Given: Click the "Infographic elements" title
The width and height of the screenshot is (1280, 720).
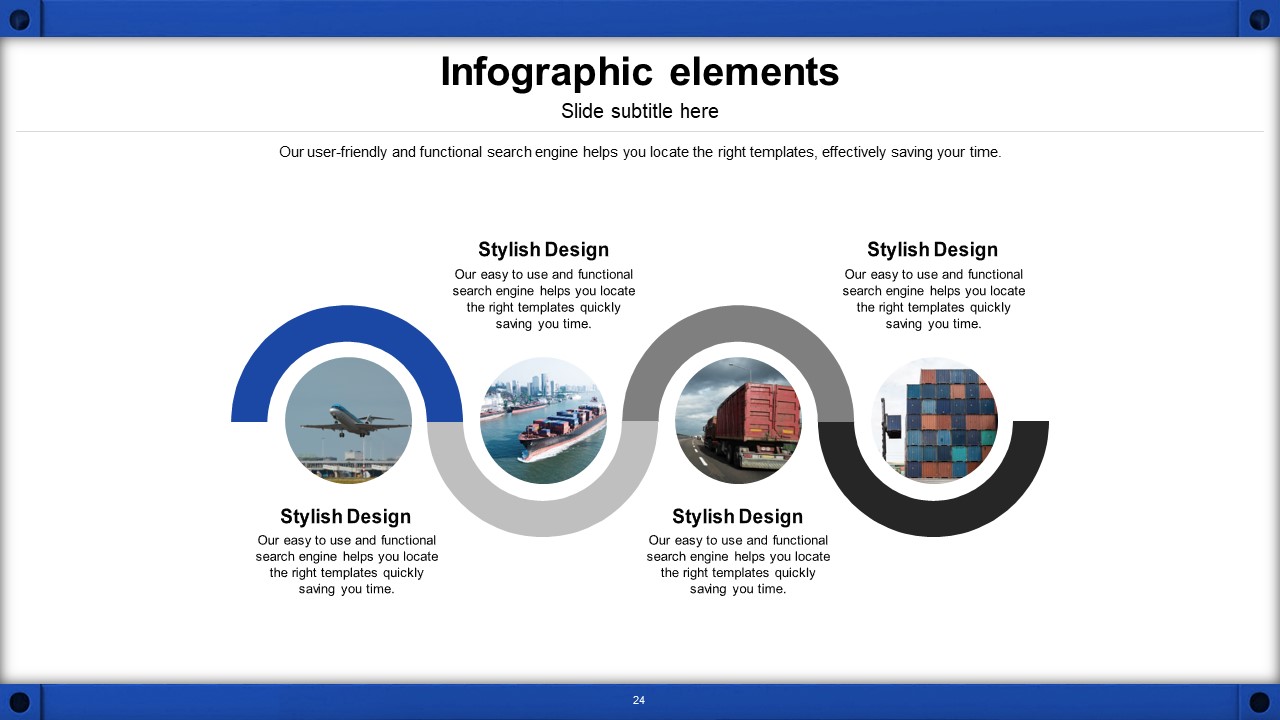Looking at the screenshot, I should (x=640, y=72).
